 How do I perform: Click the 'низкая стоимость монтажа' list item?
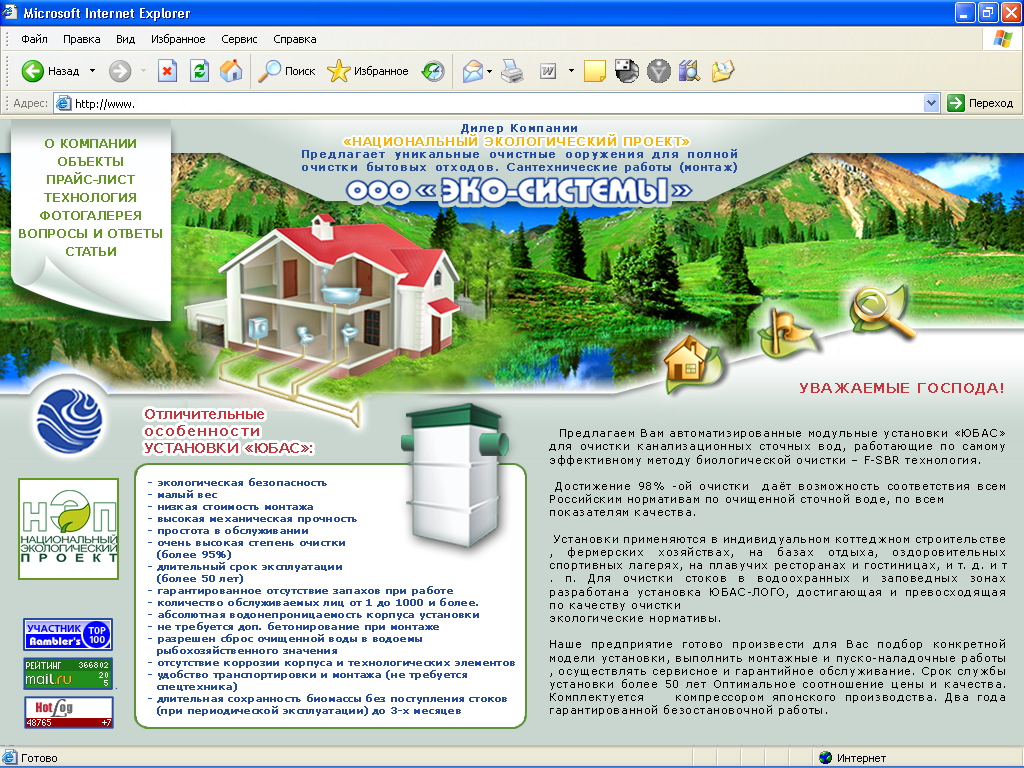point(234,507)
